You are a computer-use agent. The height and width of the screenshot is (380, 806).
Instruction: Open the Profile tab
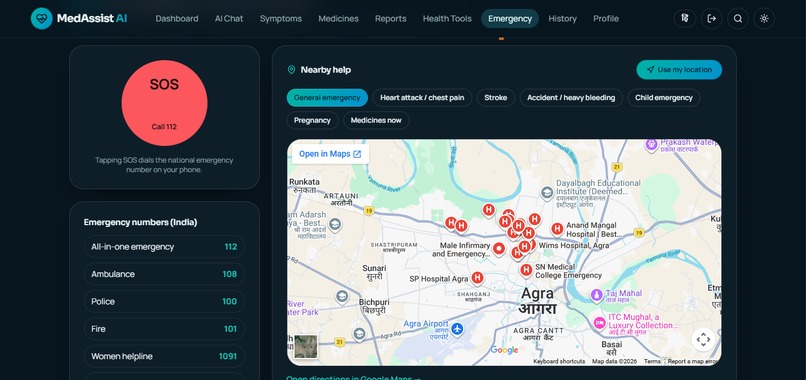[606, 19]
